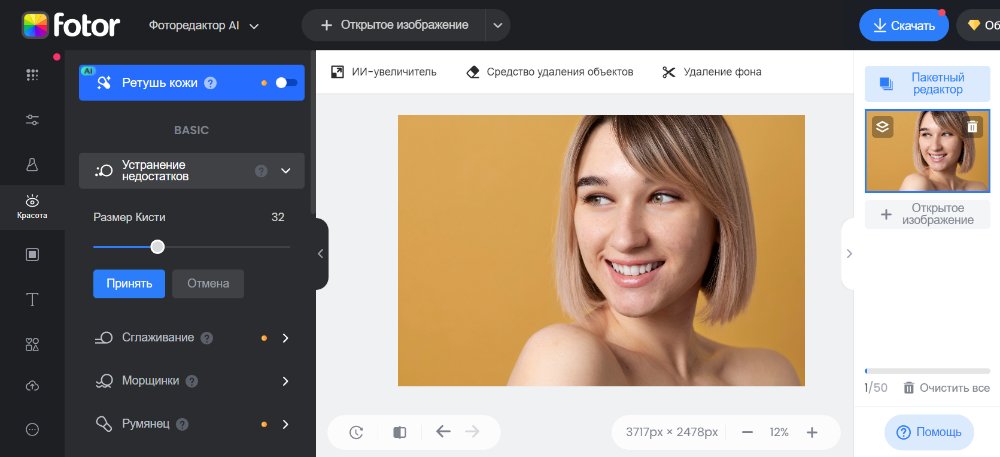Expand the Морщинки section arrow
This screenshot has width=1000, height=457.
pos(286,381)
